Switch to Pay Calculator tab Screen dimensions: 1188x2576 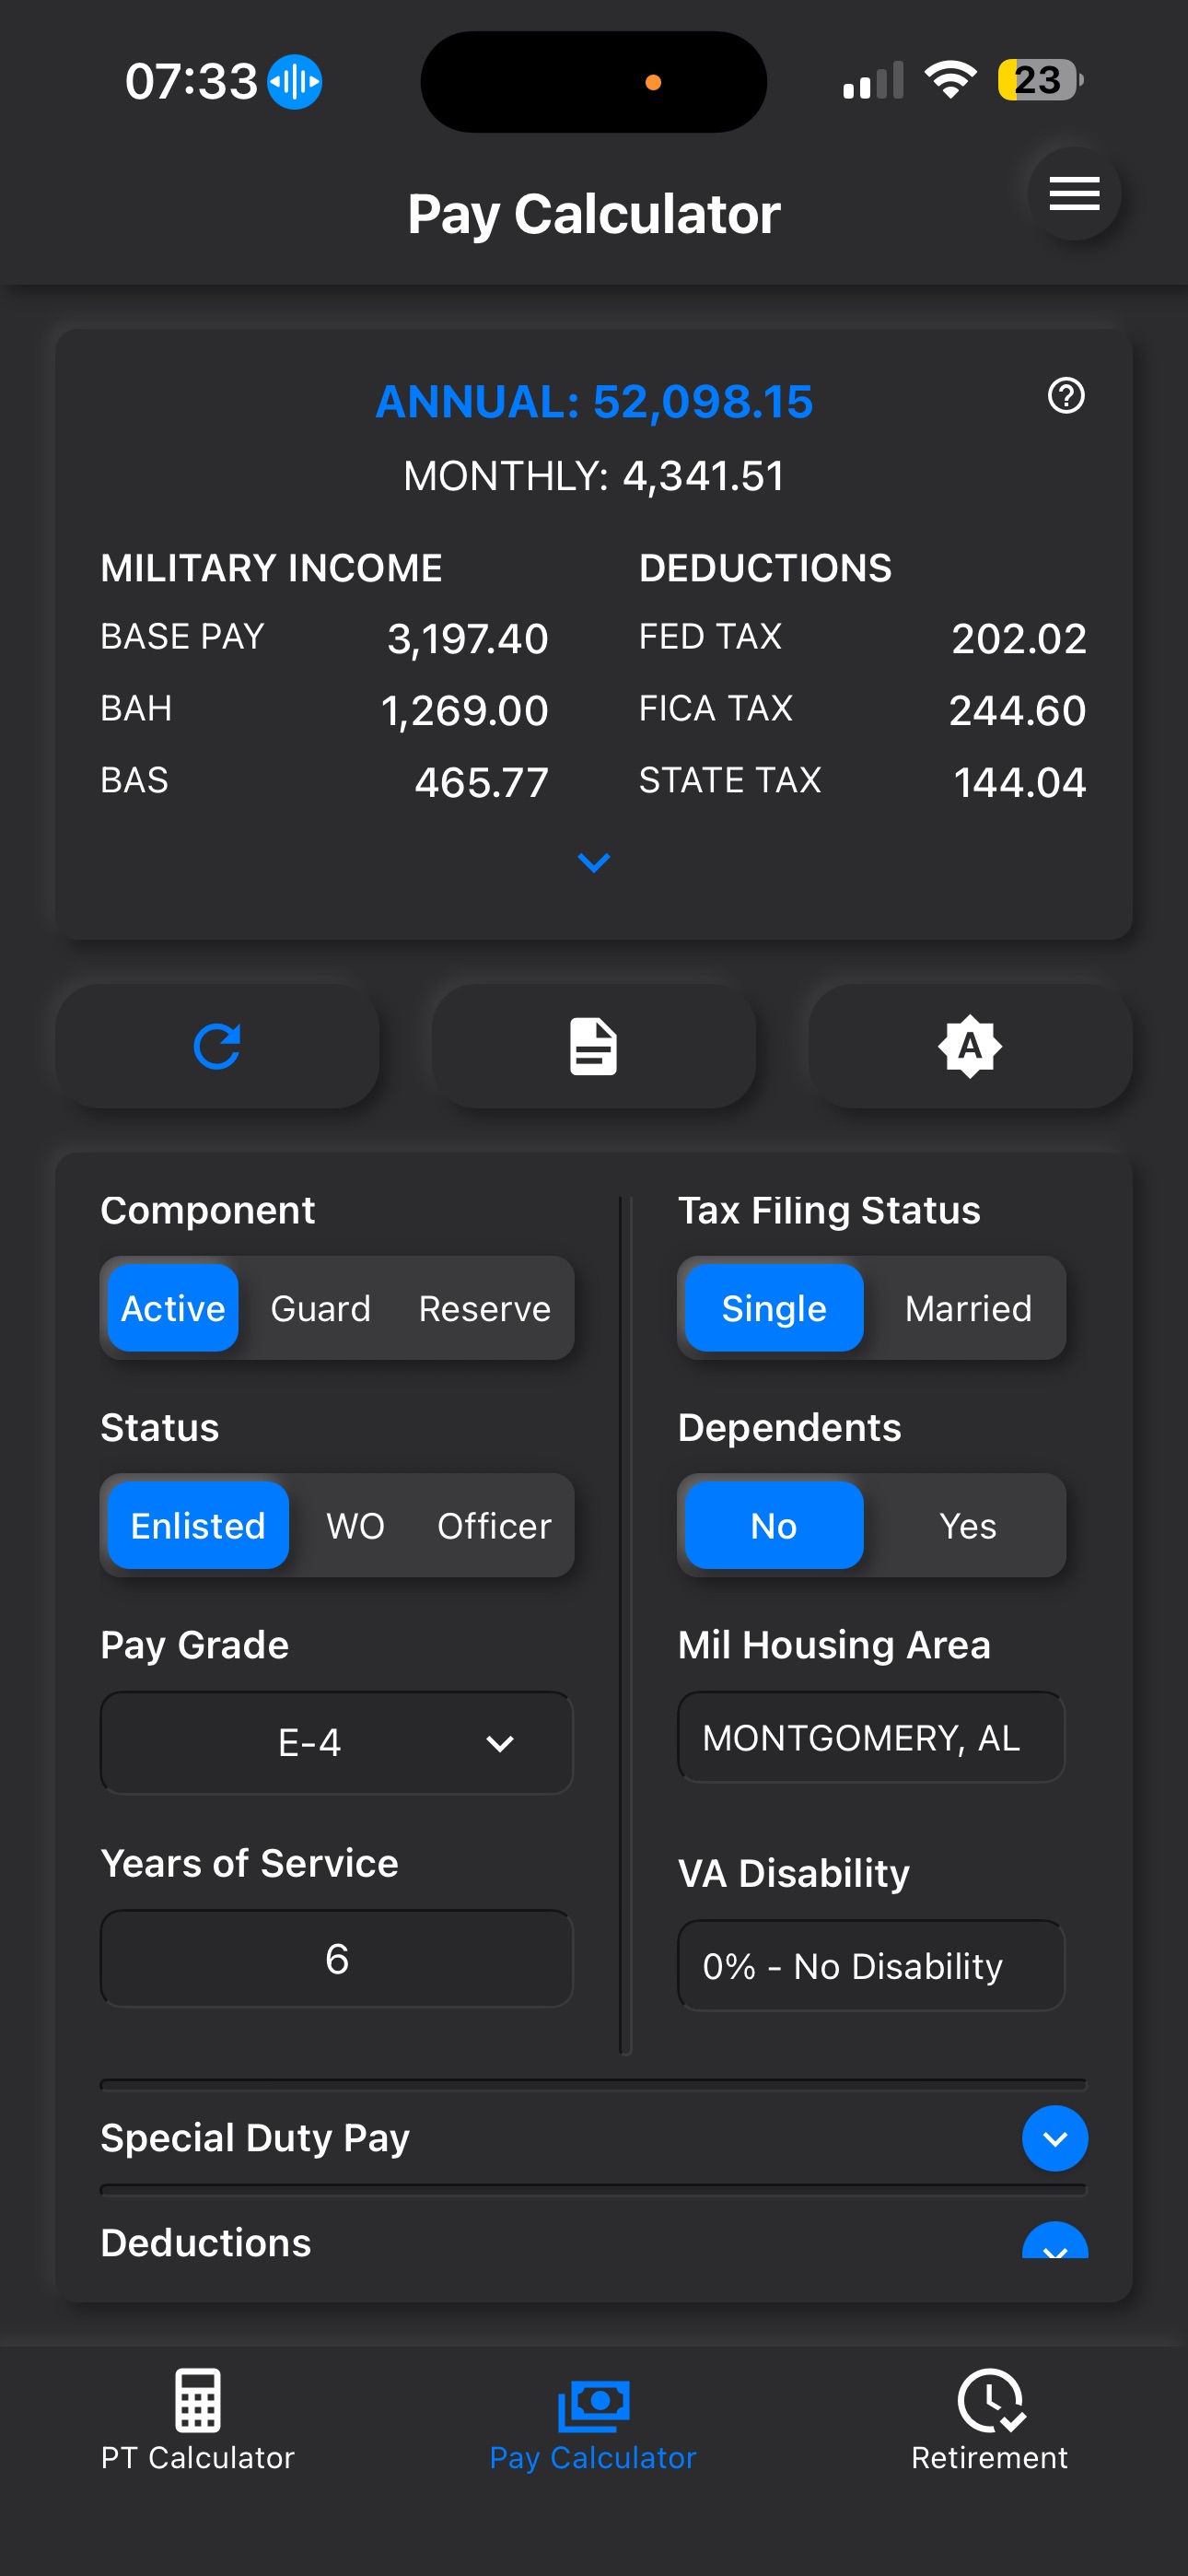coord(593,2419)
